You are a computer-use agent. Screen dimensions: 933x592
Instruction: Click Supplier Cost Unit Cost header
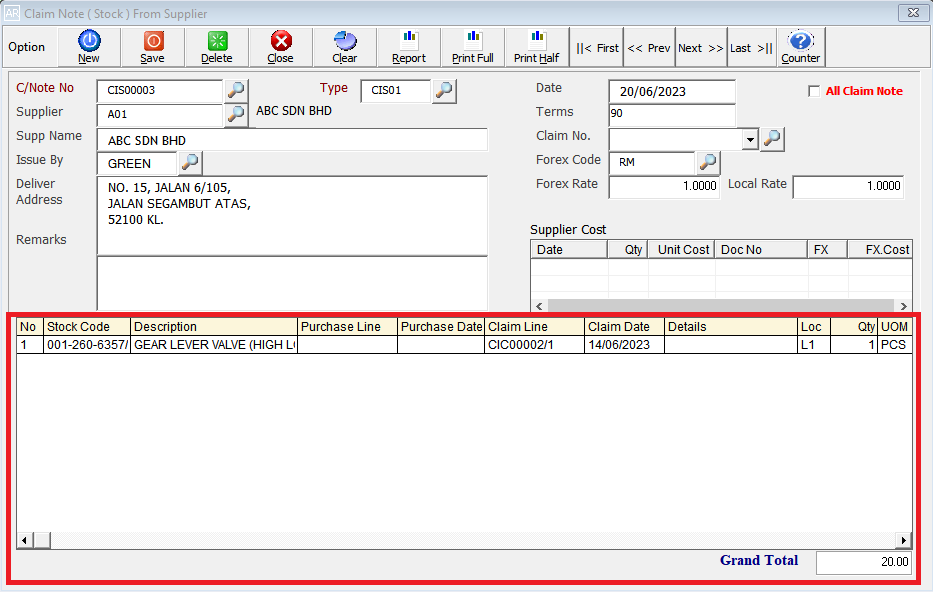[682, 249]
